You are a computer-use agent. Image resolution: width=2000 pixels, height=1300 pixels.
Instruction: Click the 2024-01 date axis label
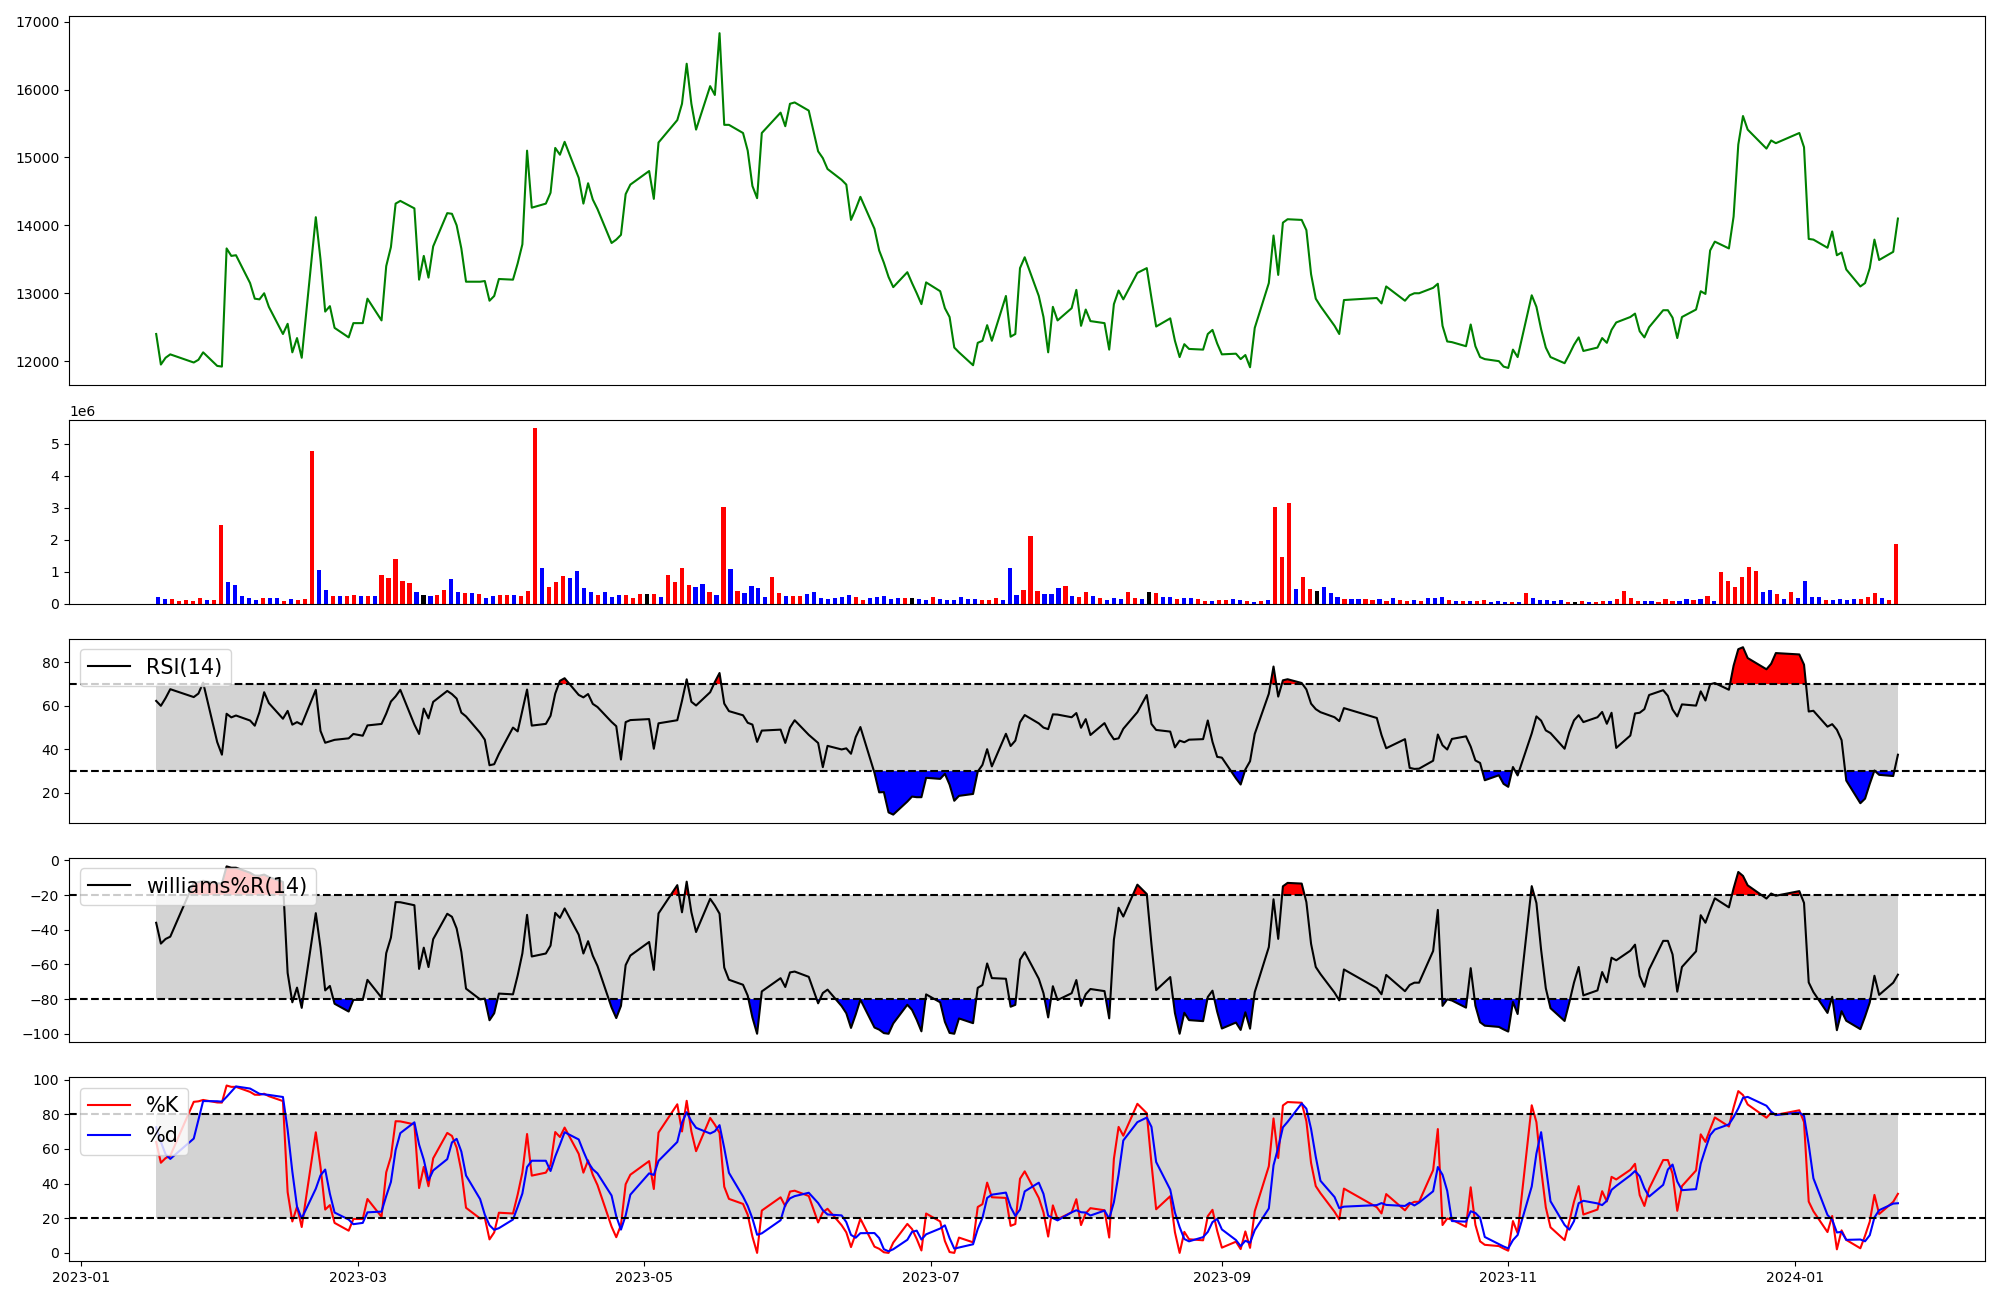1795,1277
